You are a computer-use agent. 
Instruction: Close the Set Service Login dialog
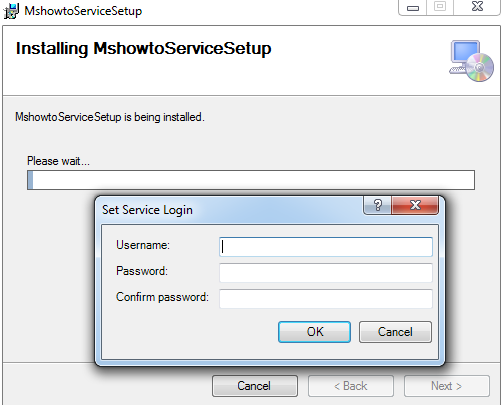coord(415,205)
